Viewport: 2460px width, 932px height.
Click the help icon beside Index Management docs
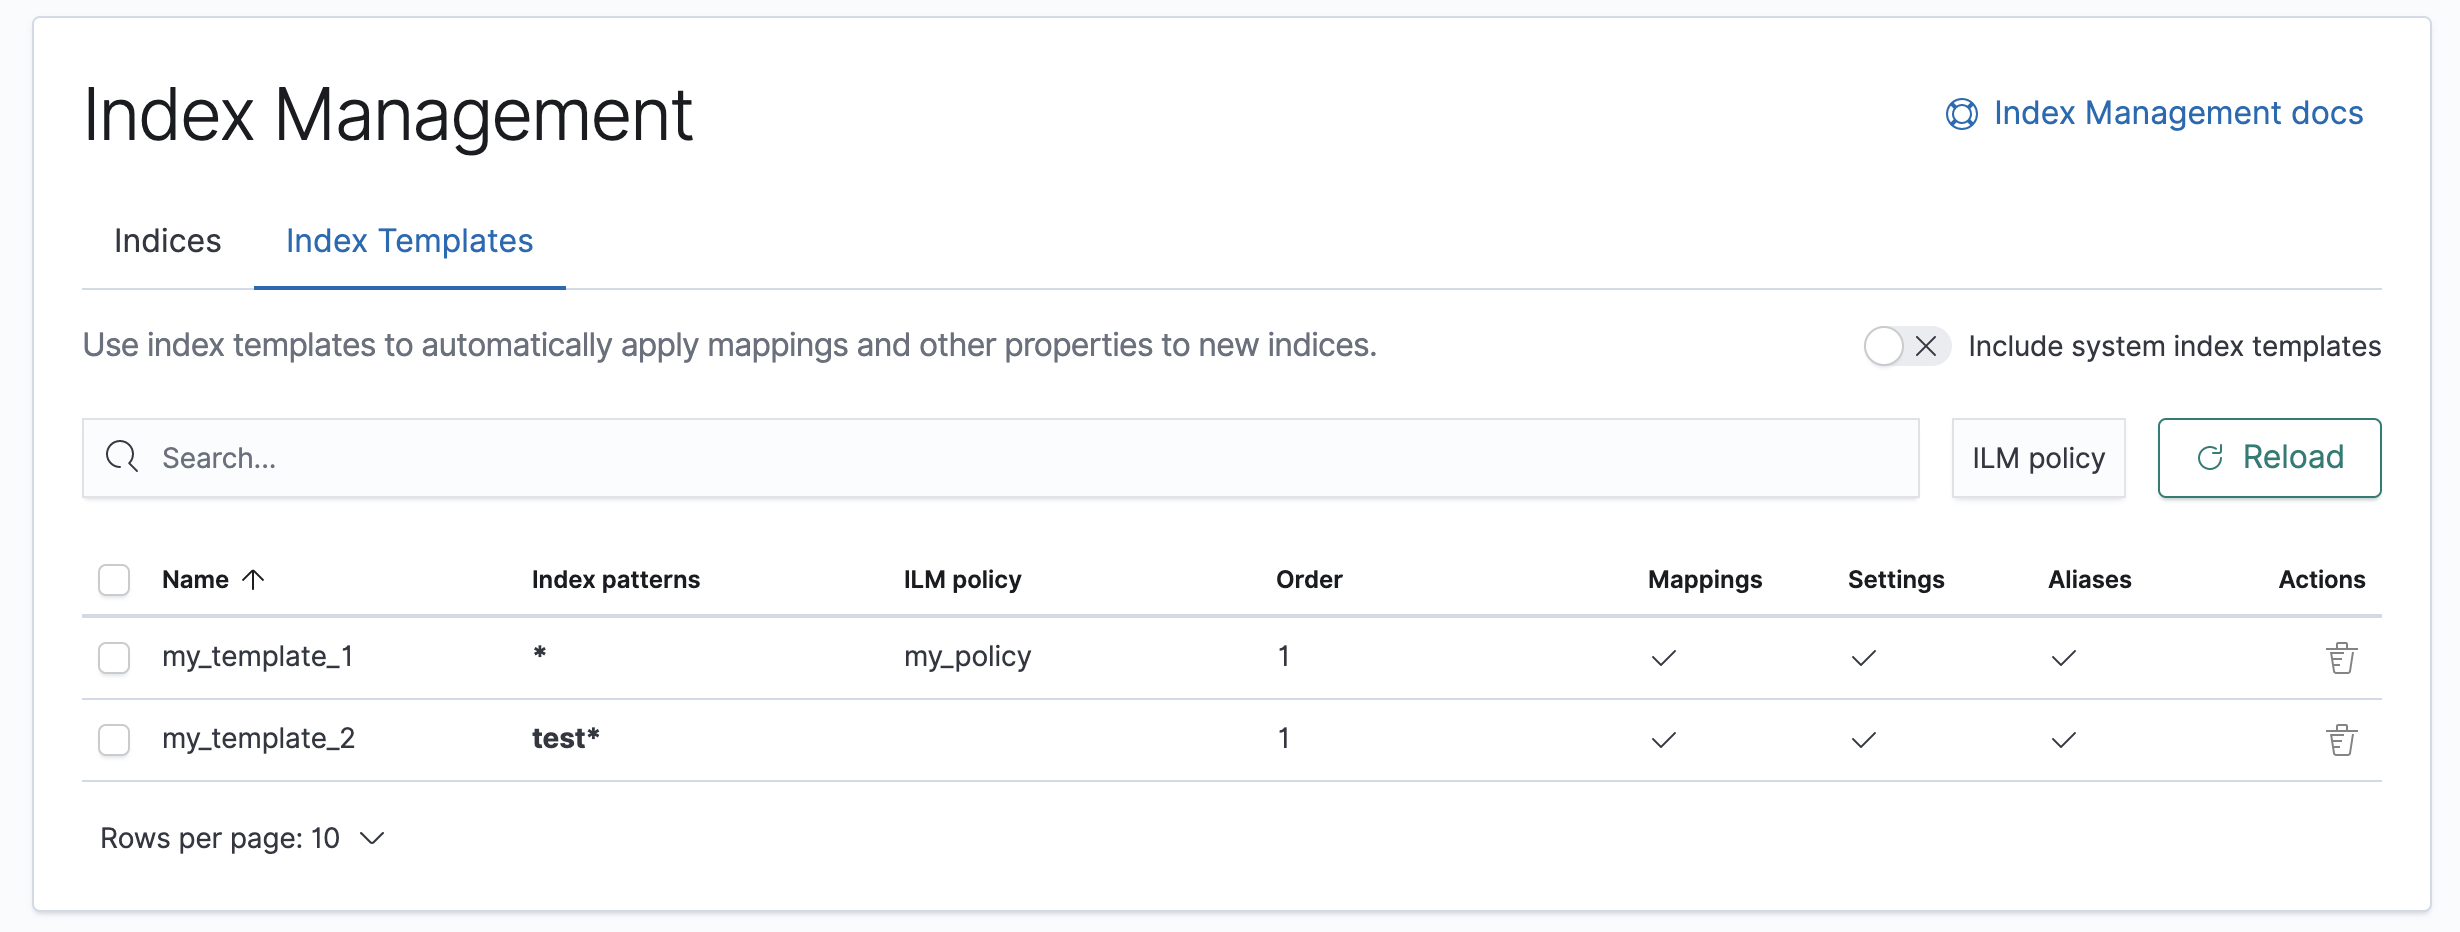pos(1961,114)
